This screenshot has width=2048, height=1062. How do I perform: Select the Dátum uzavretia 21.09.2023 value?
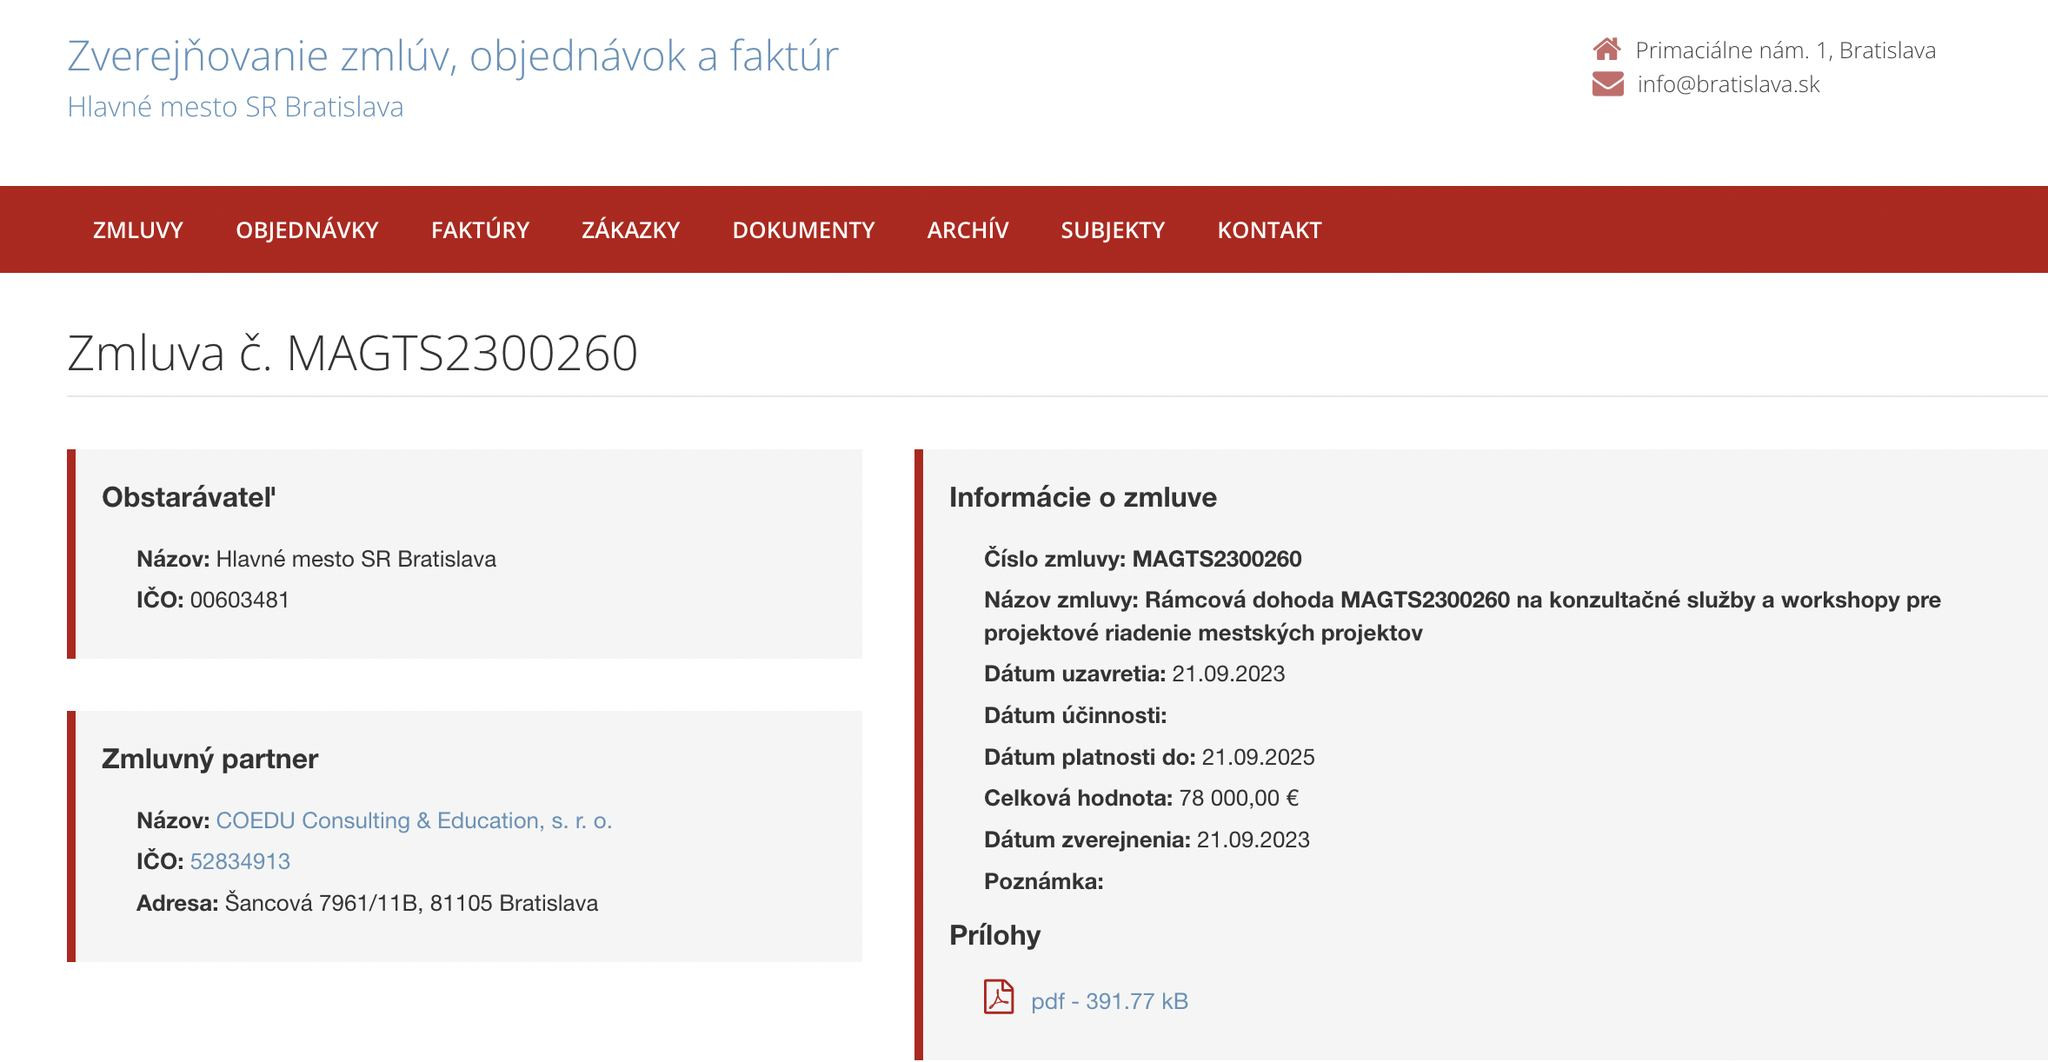(1228, 674)
